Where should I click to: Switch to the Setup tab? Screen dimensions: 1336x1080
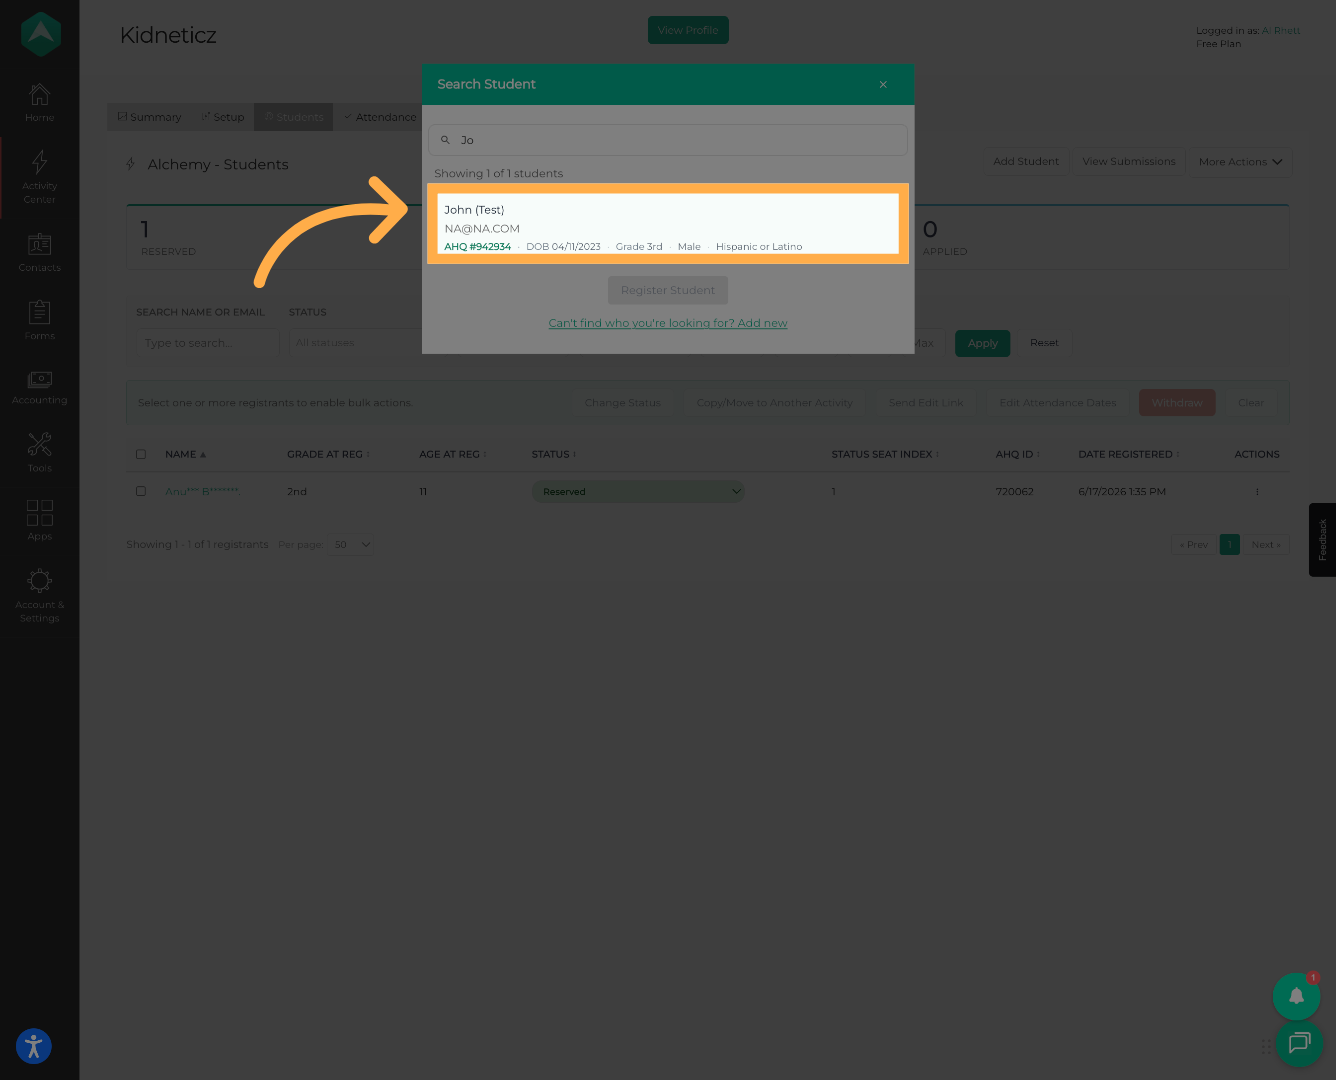(223, 117)
